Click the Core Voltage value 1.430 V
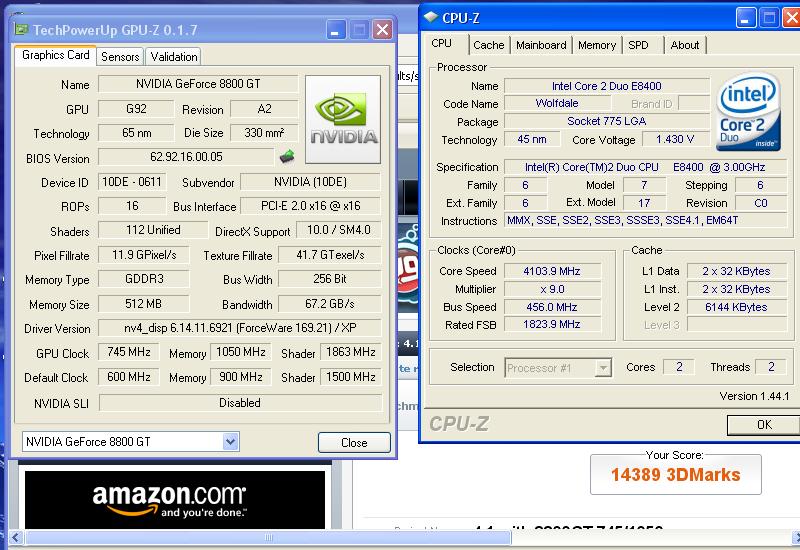The image size is (800, 550). click(675, 139)
